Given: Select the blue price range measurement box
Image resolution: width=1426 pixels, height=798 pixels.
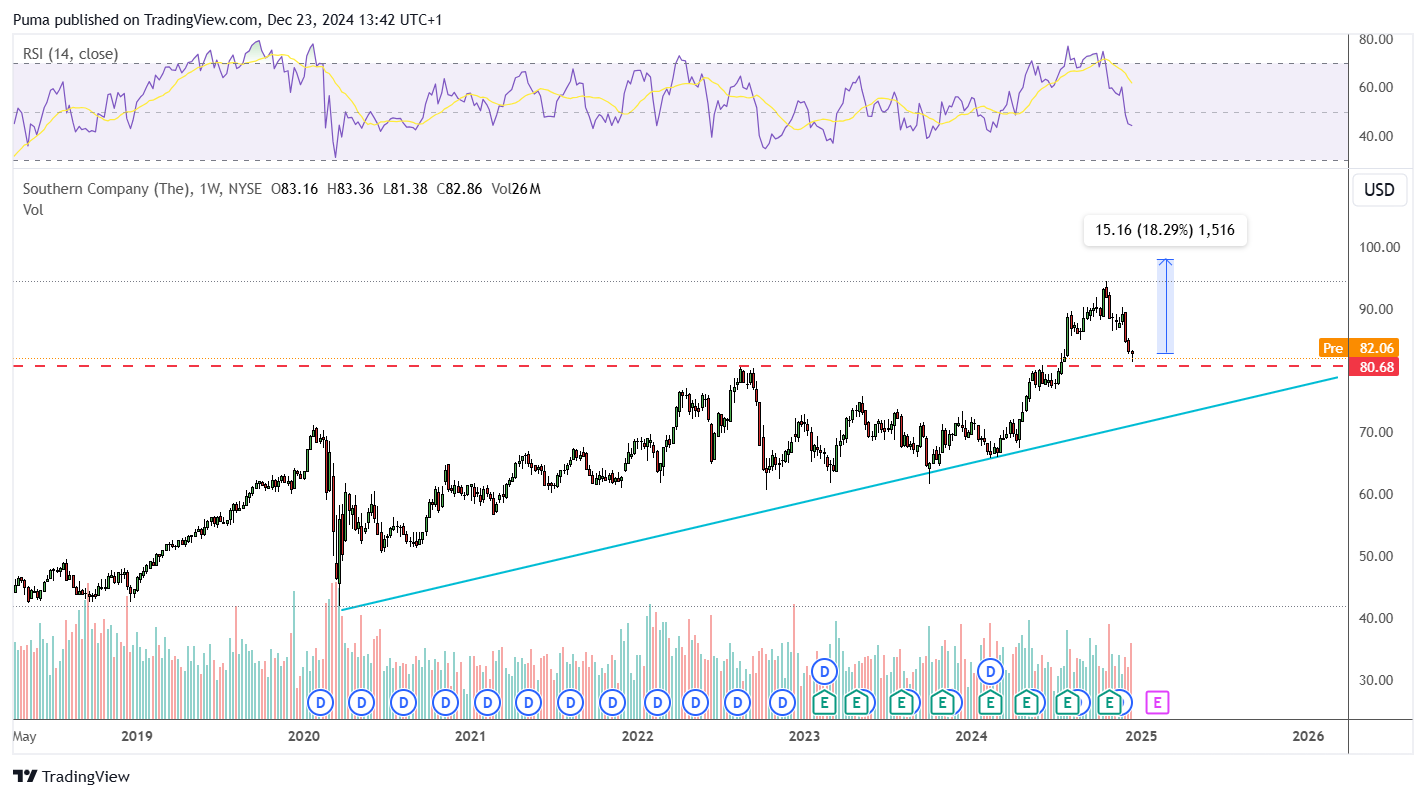Looking at the screenshot, I should (x=1165, y=306).
